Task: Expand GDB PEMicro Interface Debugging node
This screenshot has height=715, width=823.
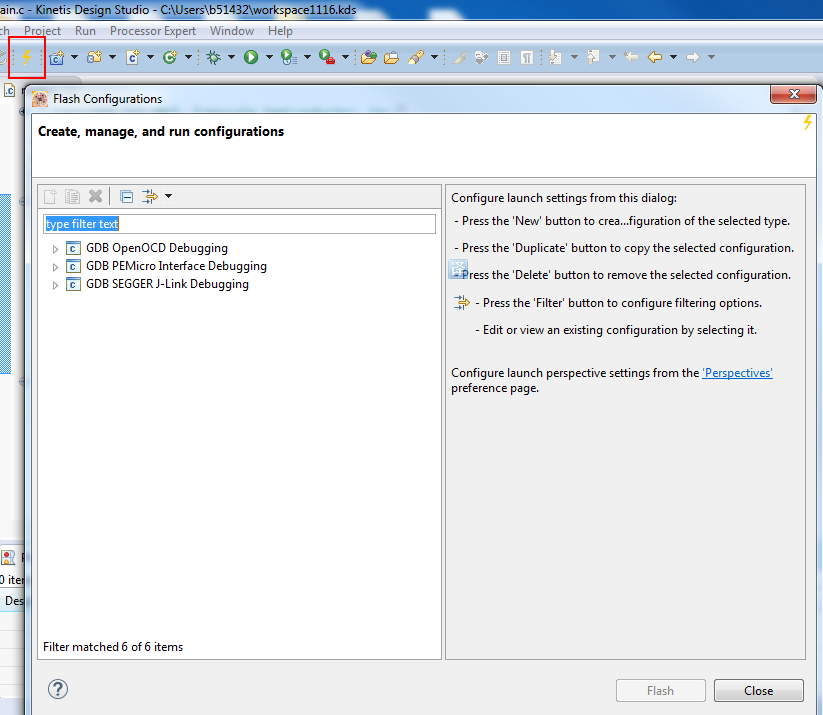Action: point(55,267)
